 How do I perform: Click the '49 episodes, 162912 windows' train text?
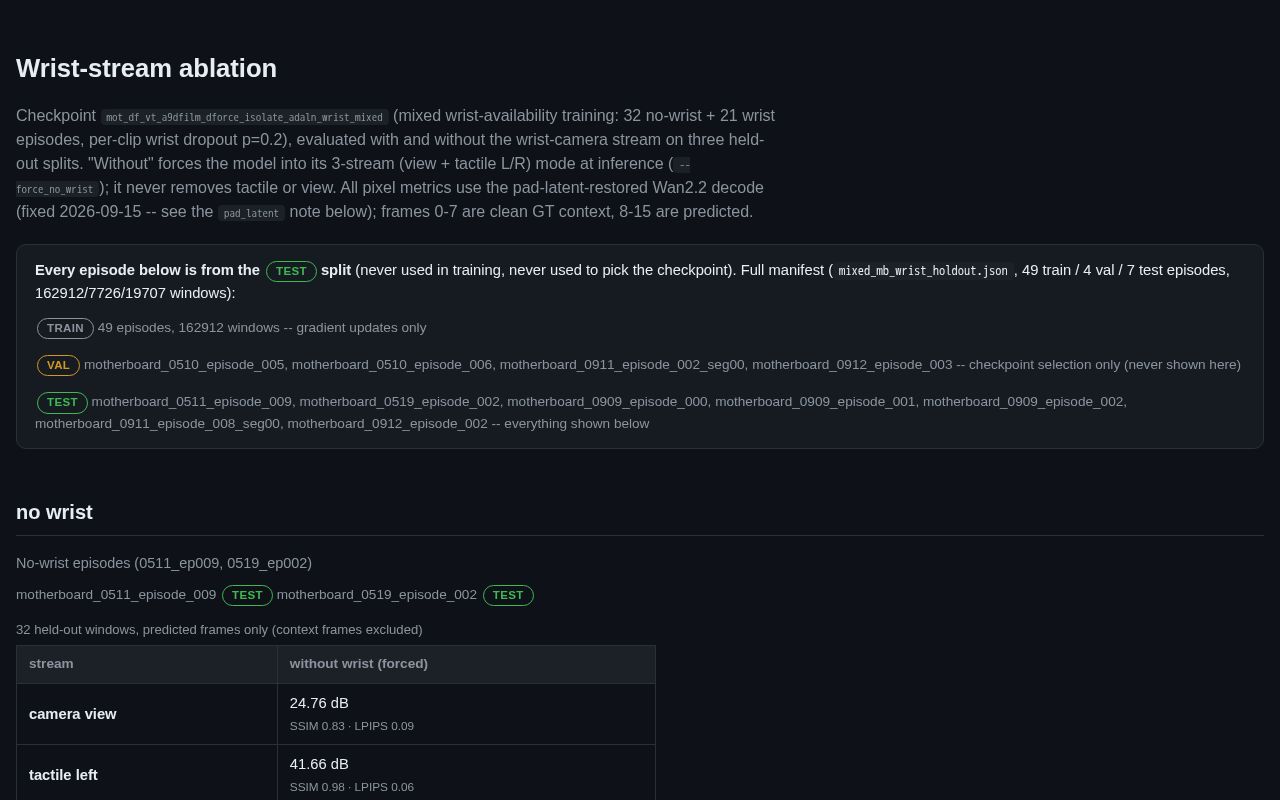click(189, 328)
